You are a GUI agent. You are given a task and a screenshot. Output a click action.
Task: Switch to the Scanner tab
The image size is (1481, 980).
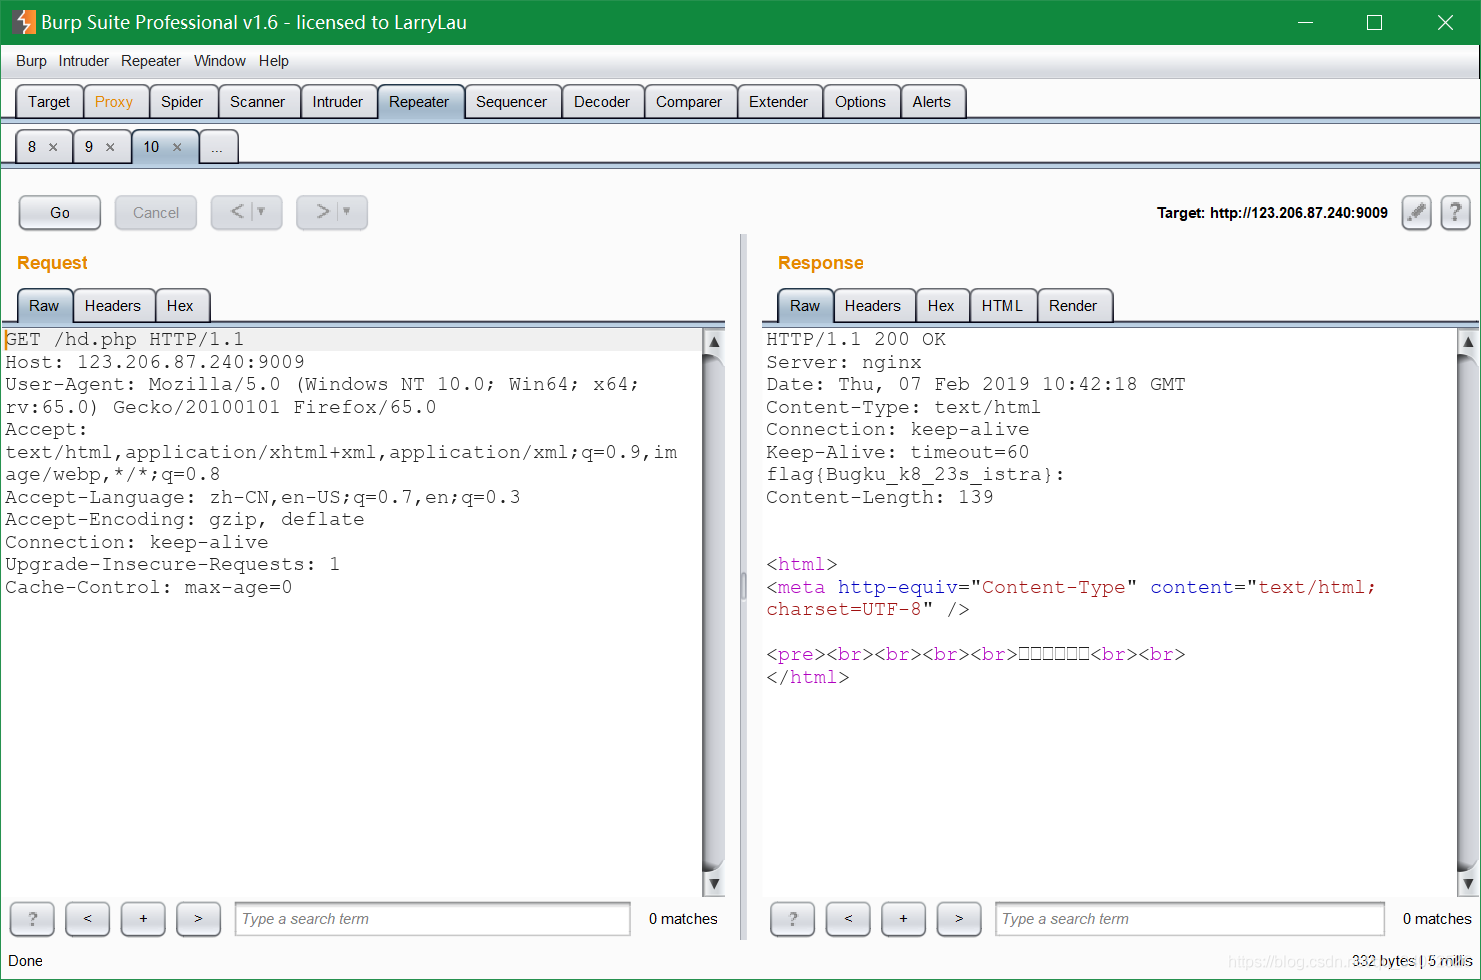[x=257, y=102]
